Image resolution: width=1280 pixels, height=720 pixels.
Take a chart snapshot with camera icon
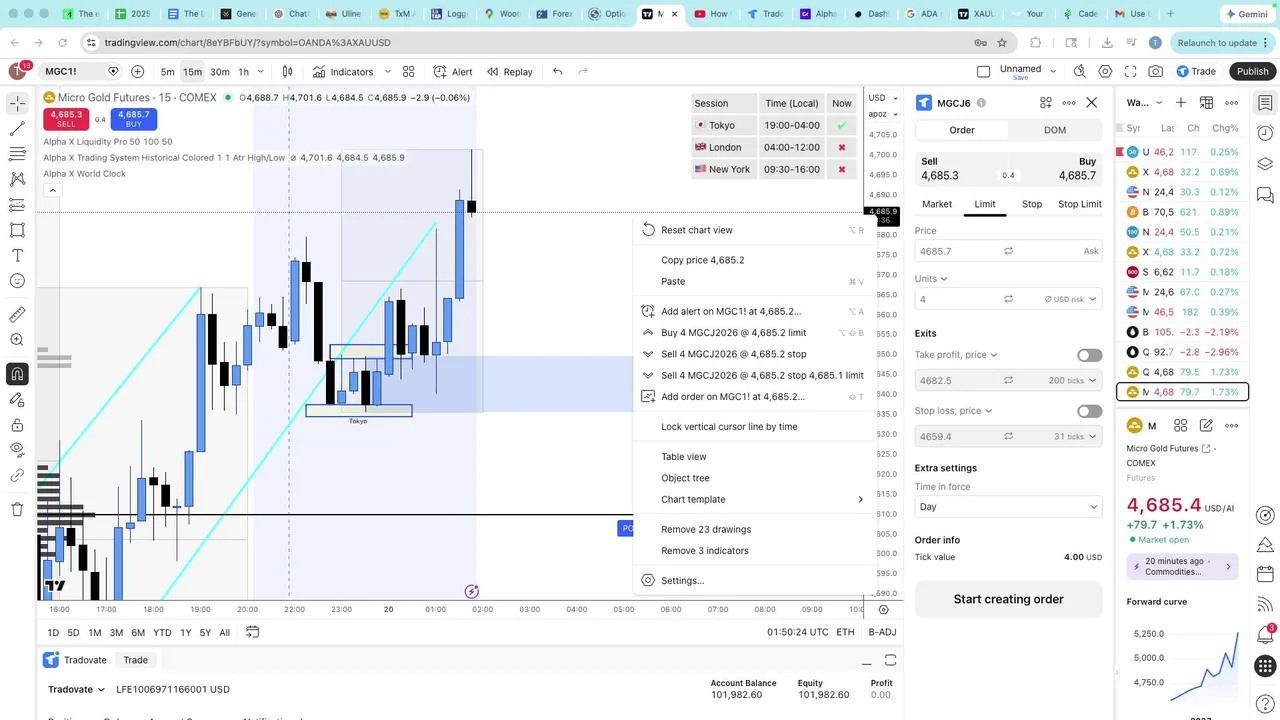pos(1156,72)
